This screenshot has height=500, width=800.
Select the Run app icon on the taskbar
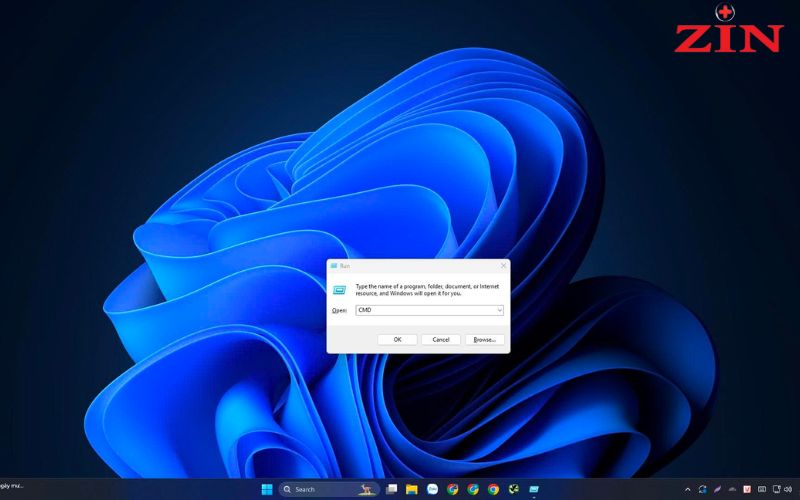[534, 489]
